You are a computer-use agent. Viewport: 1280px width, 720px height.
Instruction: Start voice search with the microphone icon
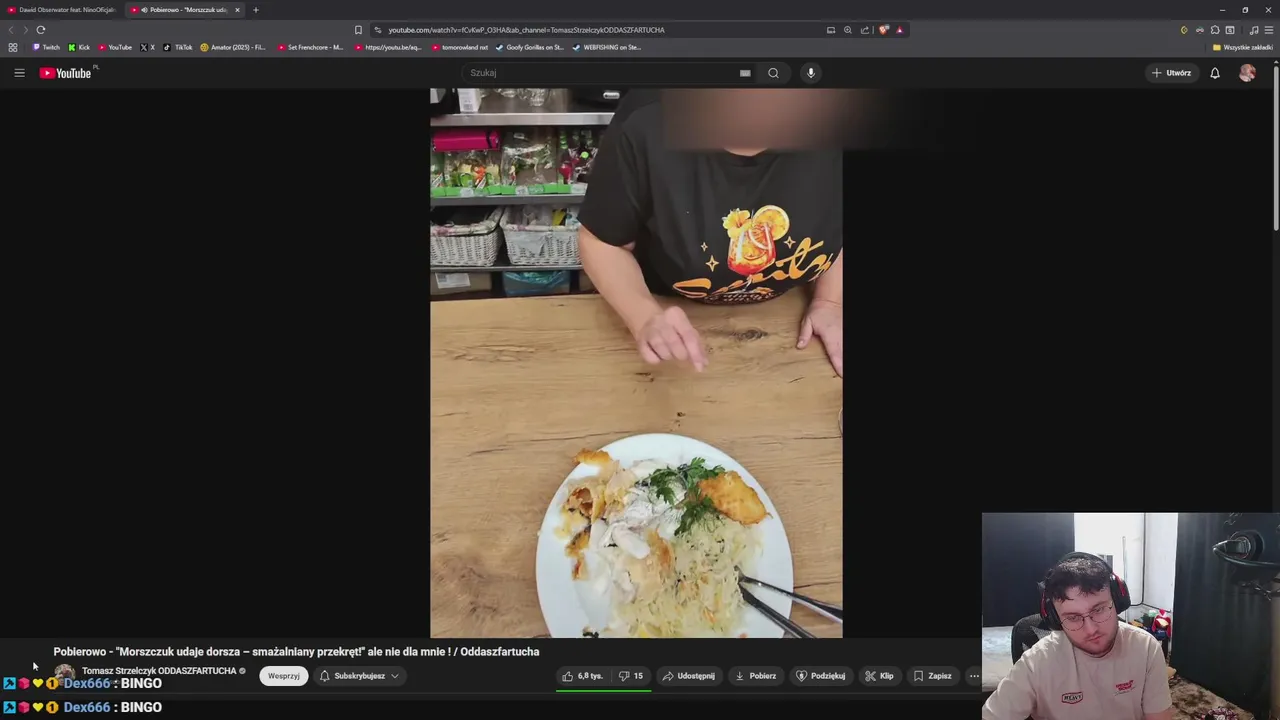(811, 73)
